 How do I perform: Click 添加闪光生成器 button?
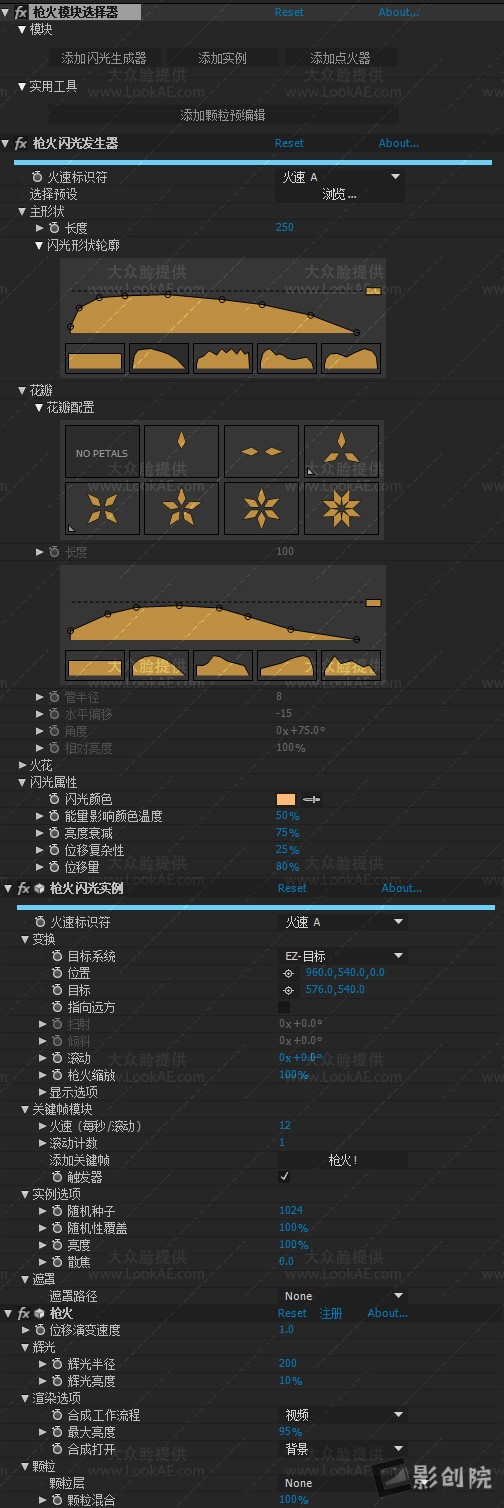coord(104,58)
